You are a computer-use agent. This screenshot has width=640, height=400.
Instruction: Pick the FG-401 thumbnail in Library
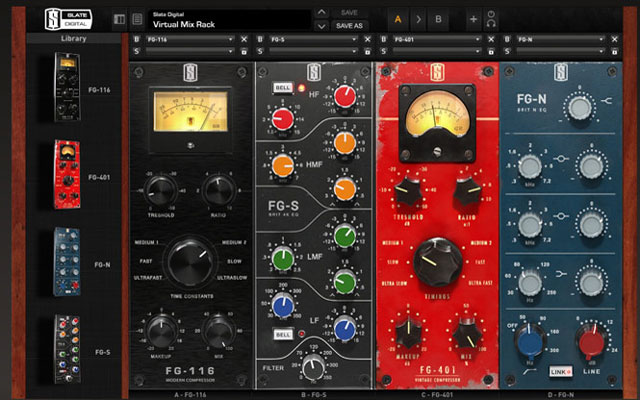67,174
